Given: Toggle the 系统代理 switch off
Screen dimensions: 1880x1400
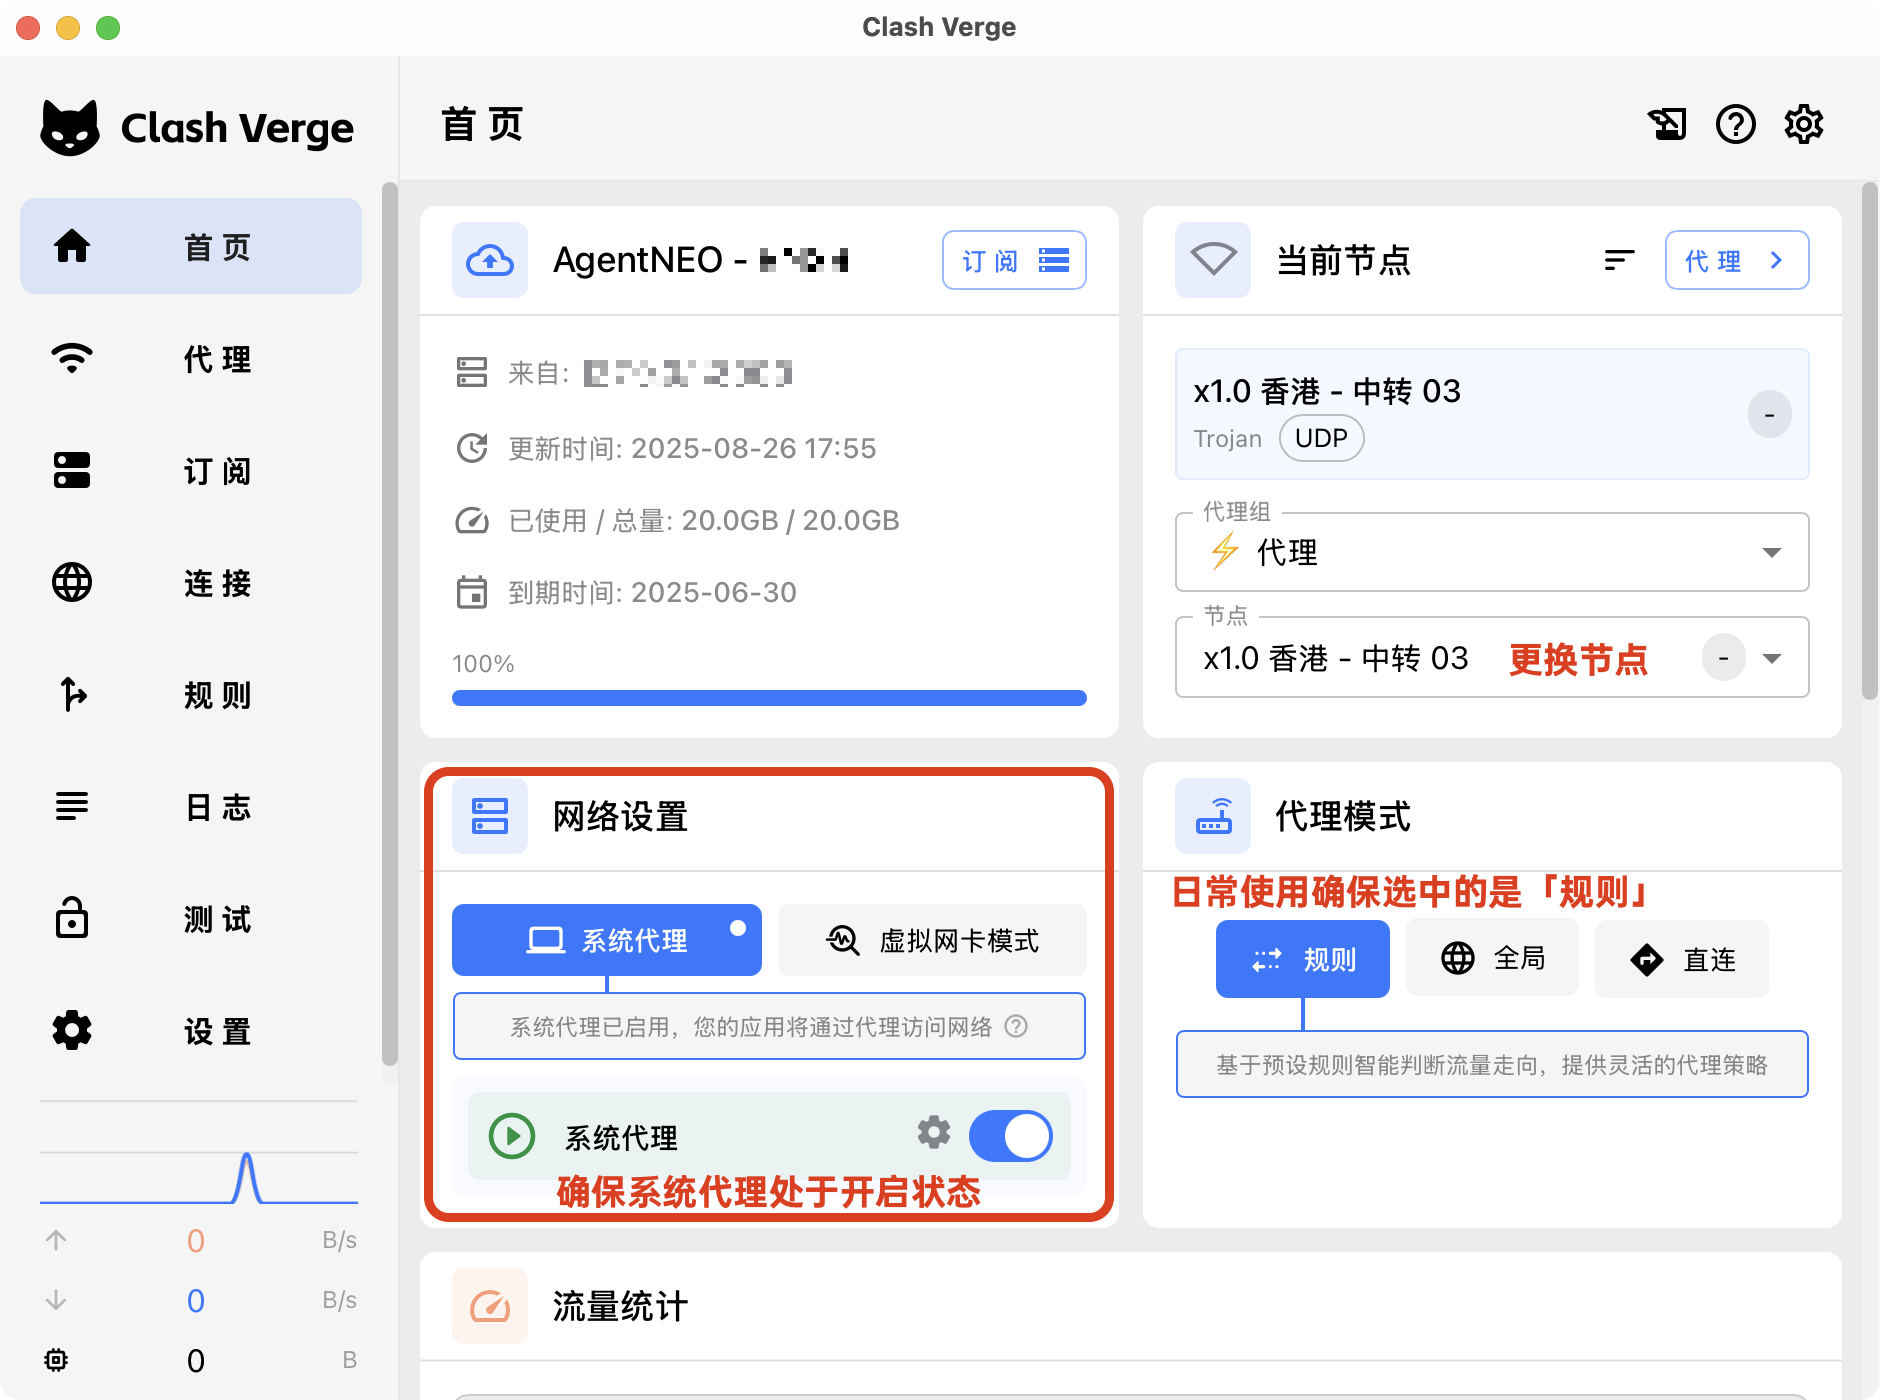Looking at the screenshot, I should click(x=1010, y=1136).
